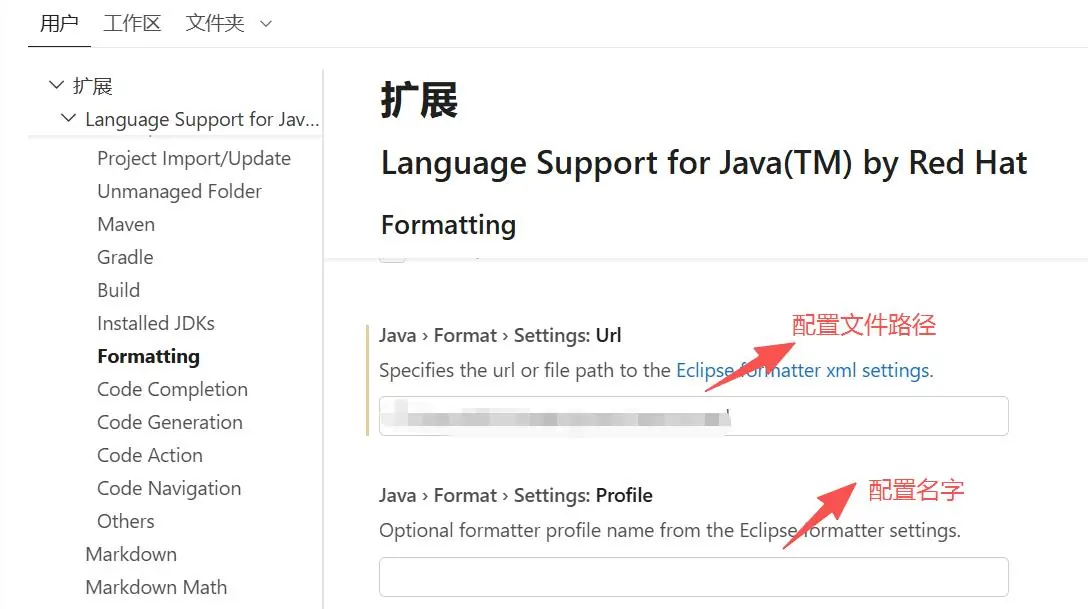Click the Formatting section heading
1088x609 pixels.
448,225
